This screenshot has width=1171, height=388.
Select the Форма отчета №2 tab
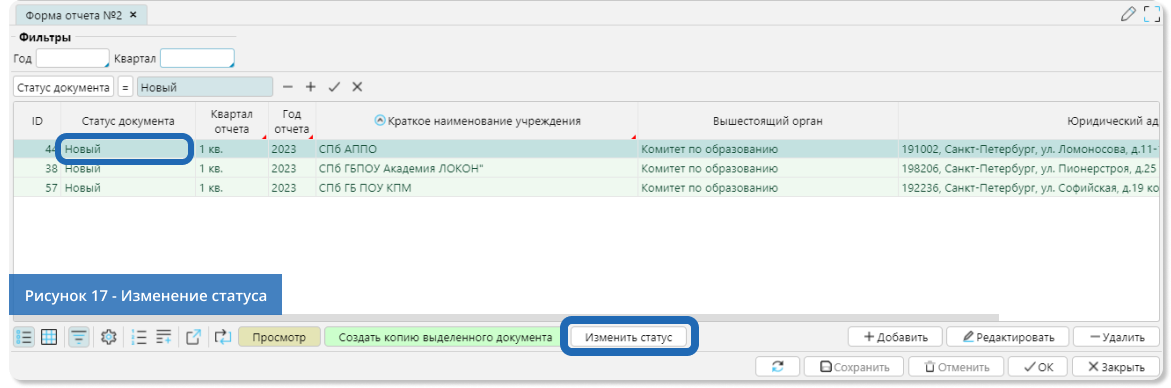[x=81, y=14]
